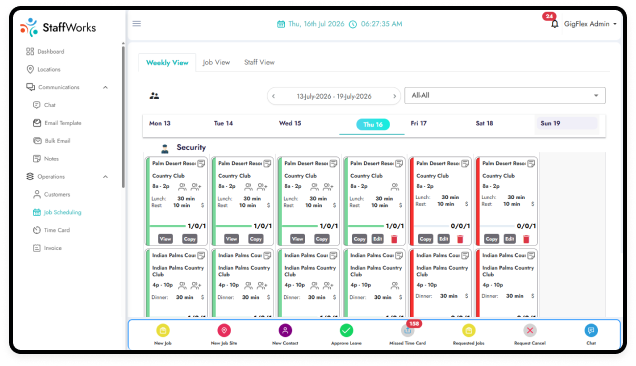Collapse the Communications section
Viewport: 636px width, 366px height.
pyautogui.click(x=105, y=87)
